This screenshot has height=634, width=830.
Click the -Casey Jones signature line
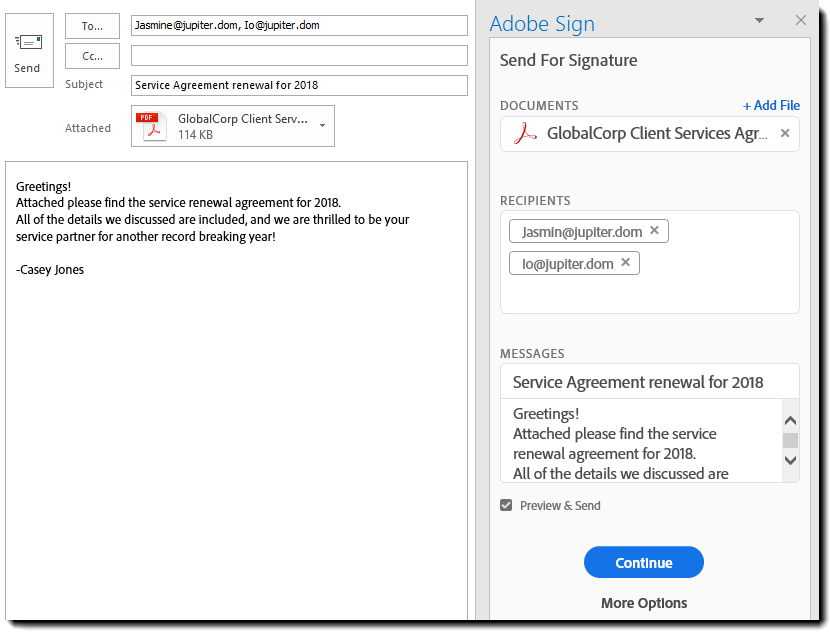pos(50,269)
